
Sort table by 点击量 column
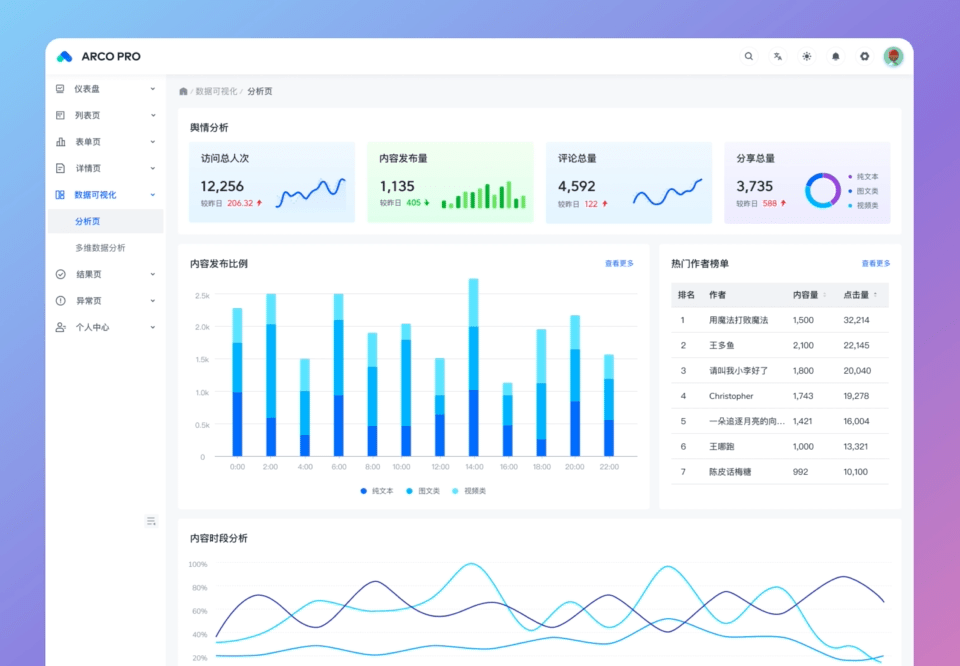pos(860,295)
